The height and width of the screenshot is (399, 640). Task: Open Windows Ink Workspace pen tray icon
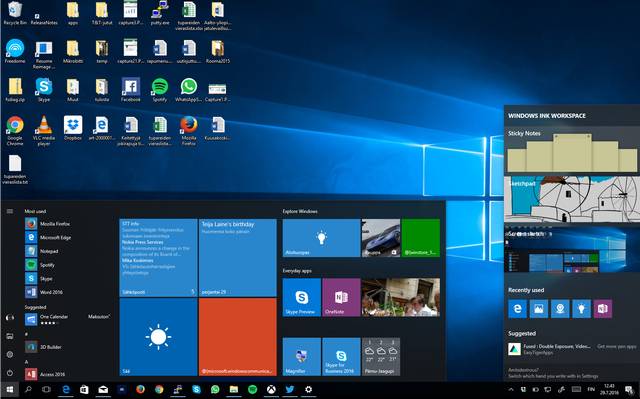pyautogui.click(x=561, y=390)
